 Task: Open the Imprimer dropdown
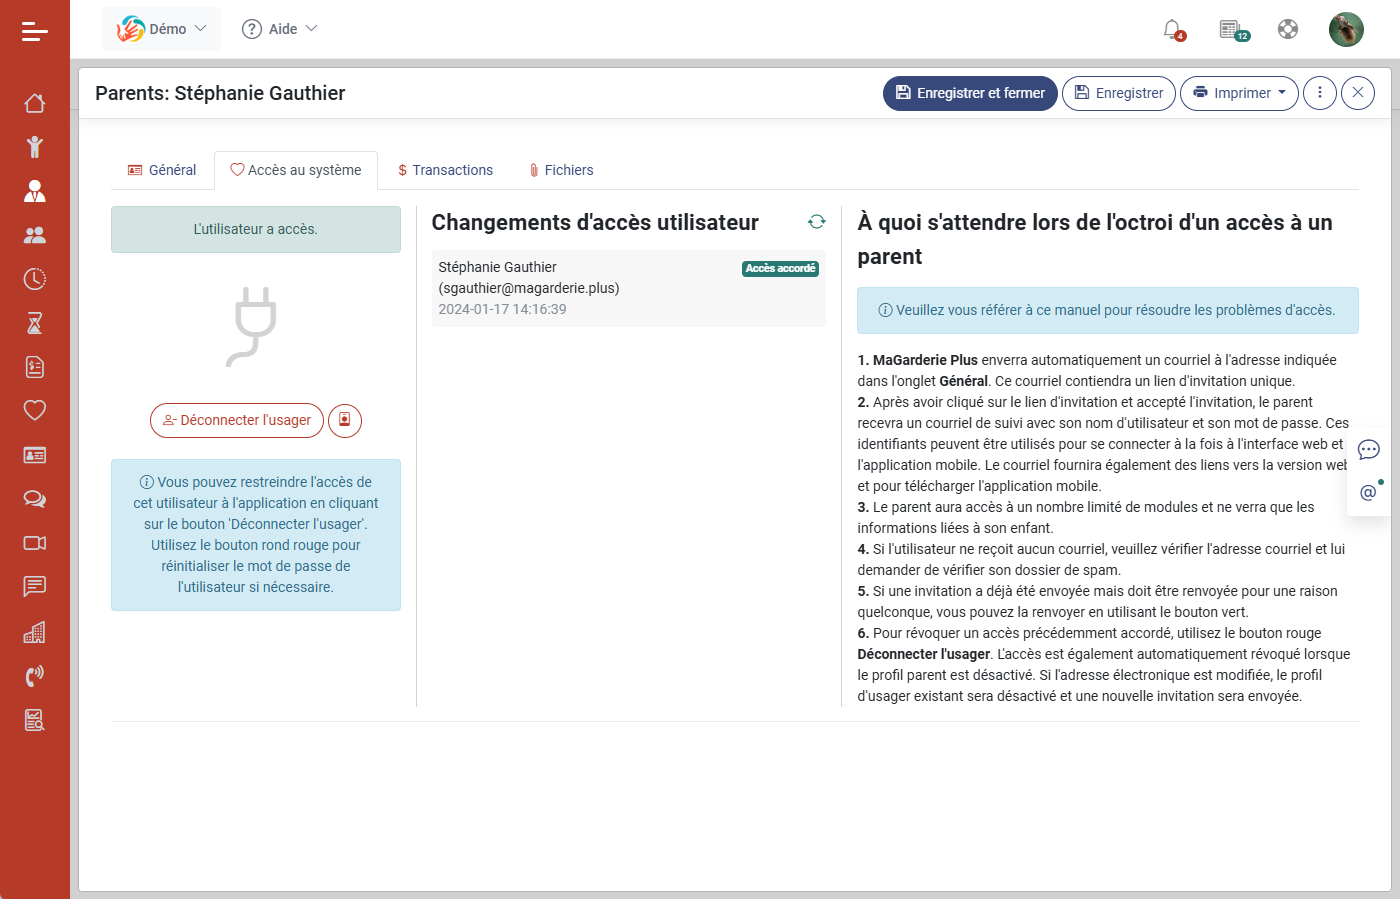(x=1239, y=93)
